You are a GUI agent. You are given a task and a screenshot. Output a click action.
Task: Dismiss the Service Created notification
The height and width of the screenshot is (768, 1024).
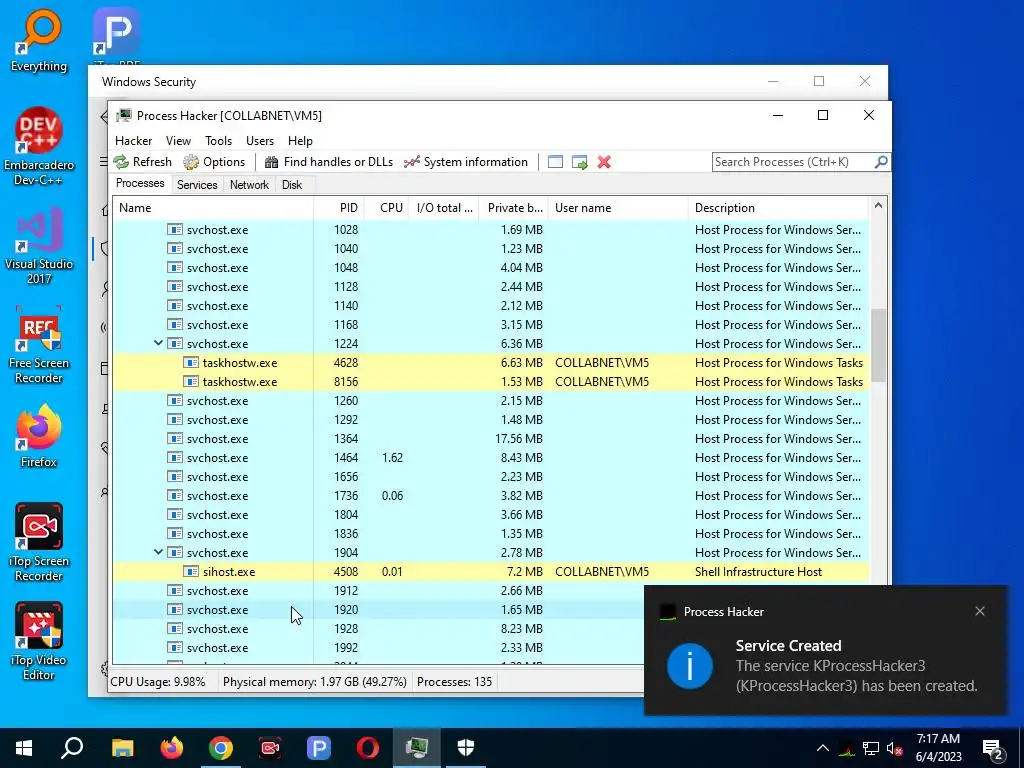(980, 611)
